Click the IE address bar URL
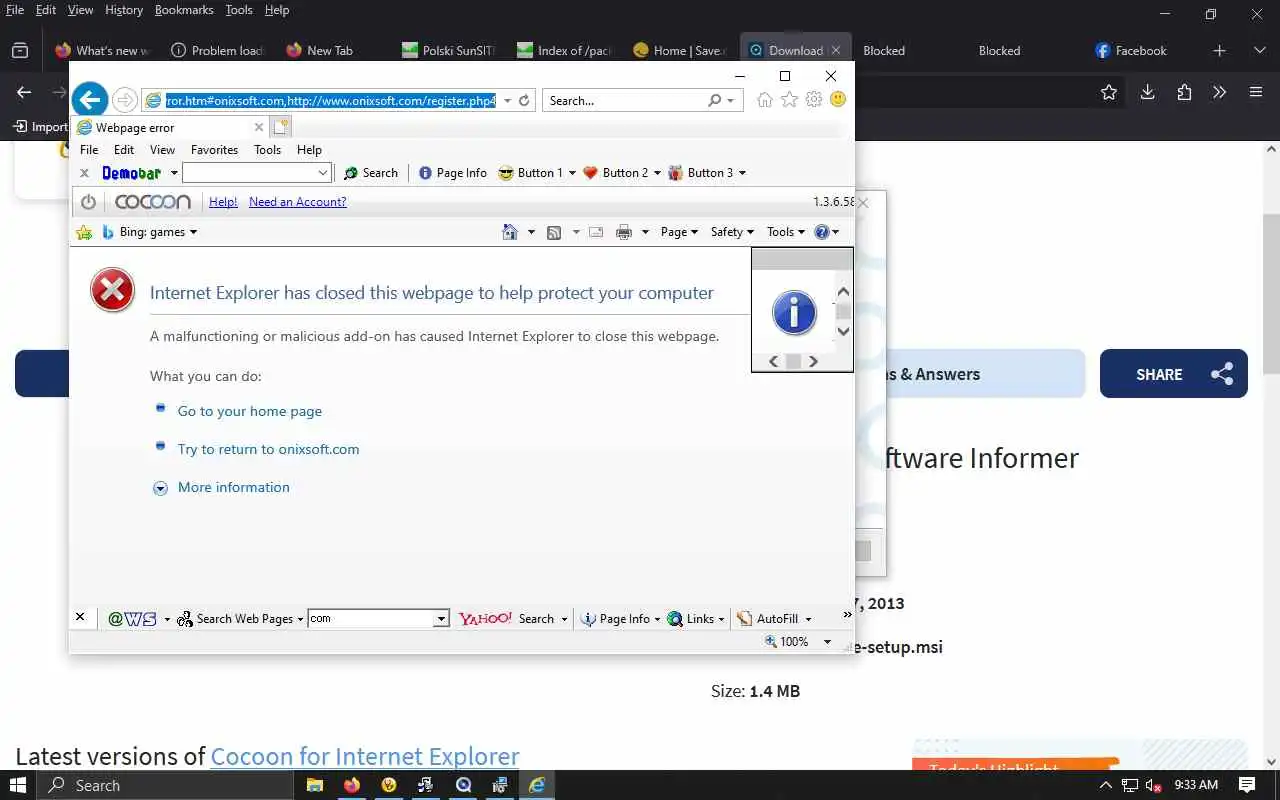 pyautogui.click(x=330, y=100)
